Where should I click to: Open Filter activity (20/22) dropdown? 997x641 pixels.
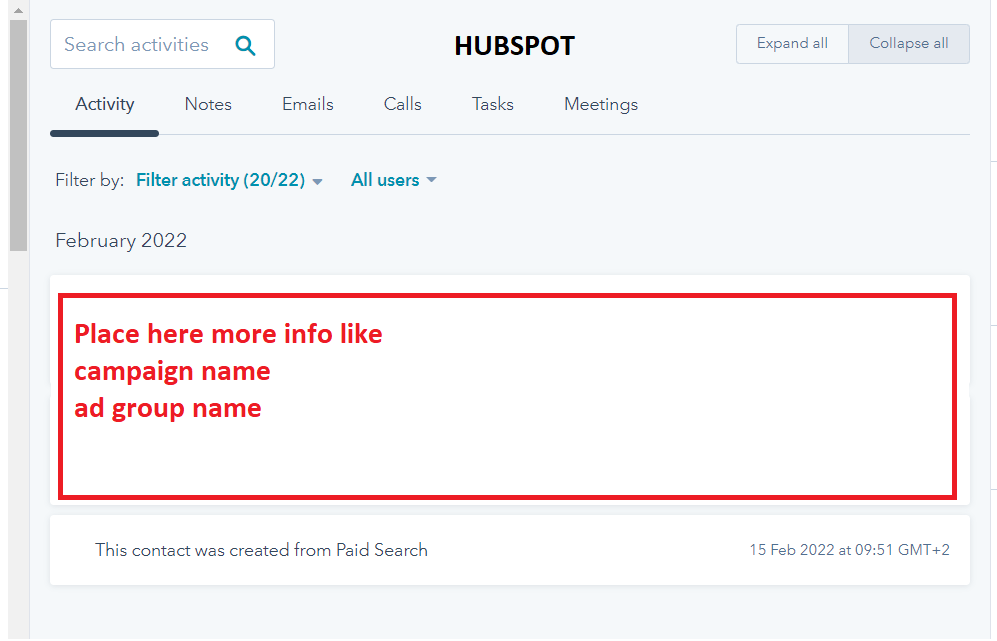pyautogui.click(x=230, y=181)
